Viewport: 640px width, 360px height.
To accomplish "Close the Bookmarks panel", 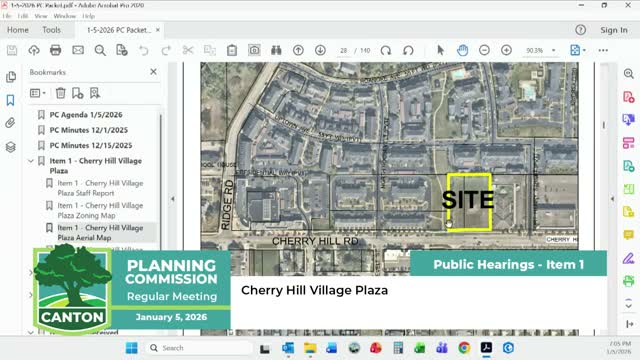I will click(x=153, y=72).
